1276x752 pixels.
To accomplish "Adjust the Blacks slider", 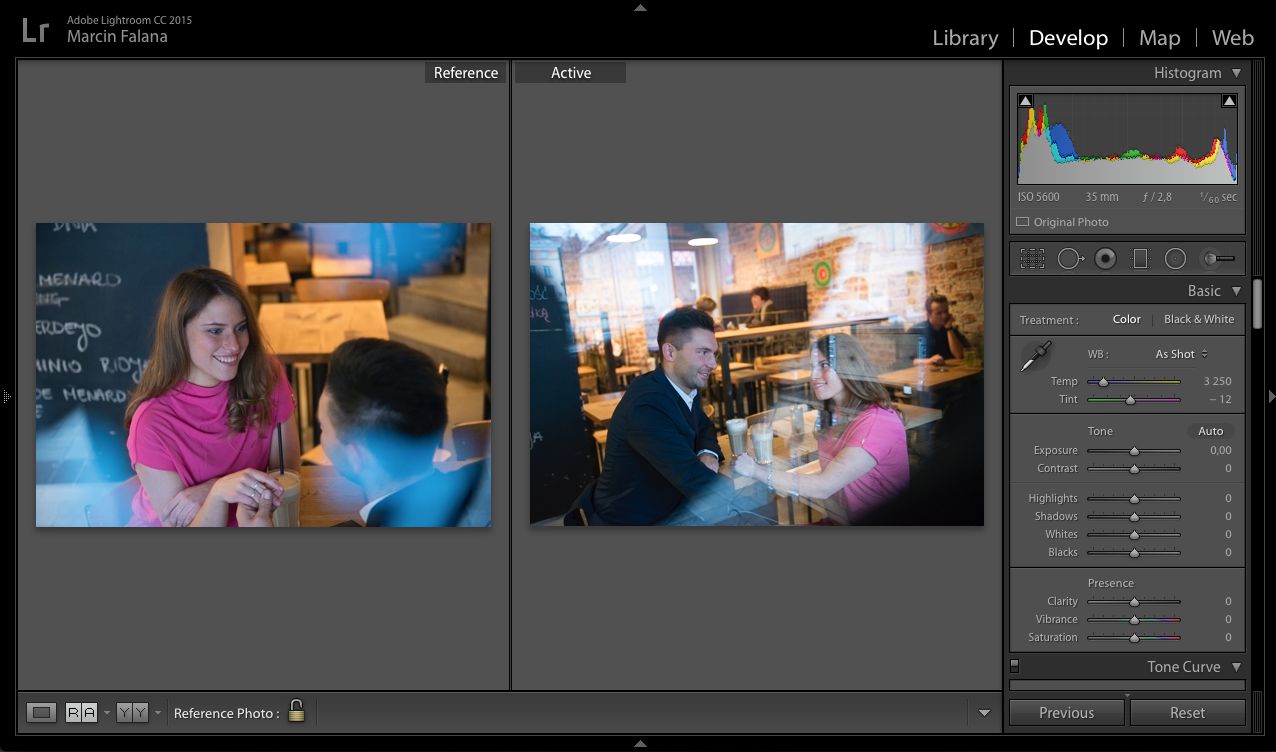I will (1134, 552).
